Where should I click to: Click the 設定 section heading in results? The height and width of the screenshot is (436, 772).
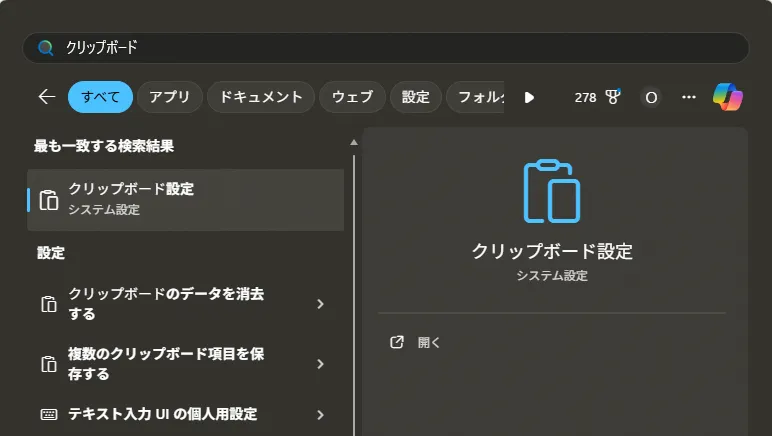(51, 253)
